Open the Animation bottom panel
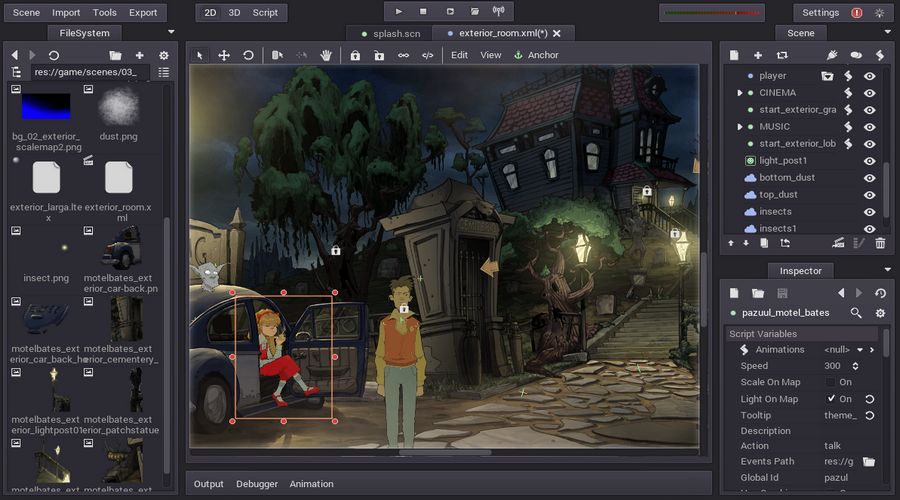 [311, 484]
